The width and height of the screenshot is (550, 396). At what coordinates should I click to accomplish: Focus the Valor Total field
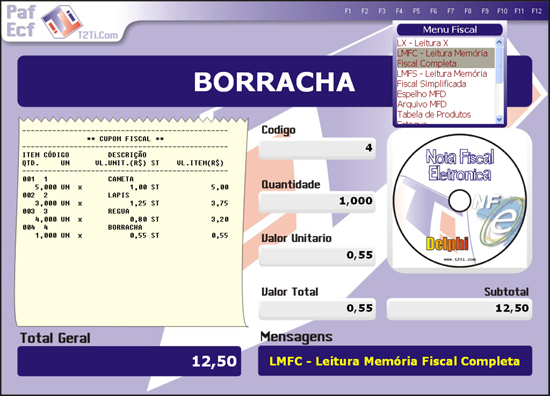click(317, 308)
